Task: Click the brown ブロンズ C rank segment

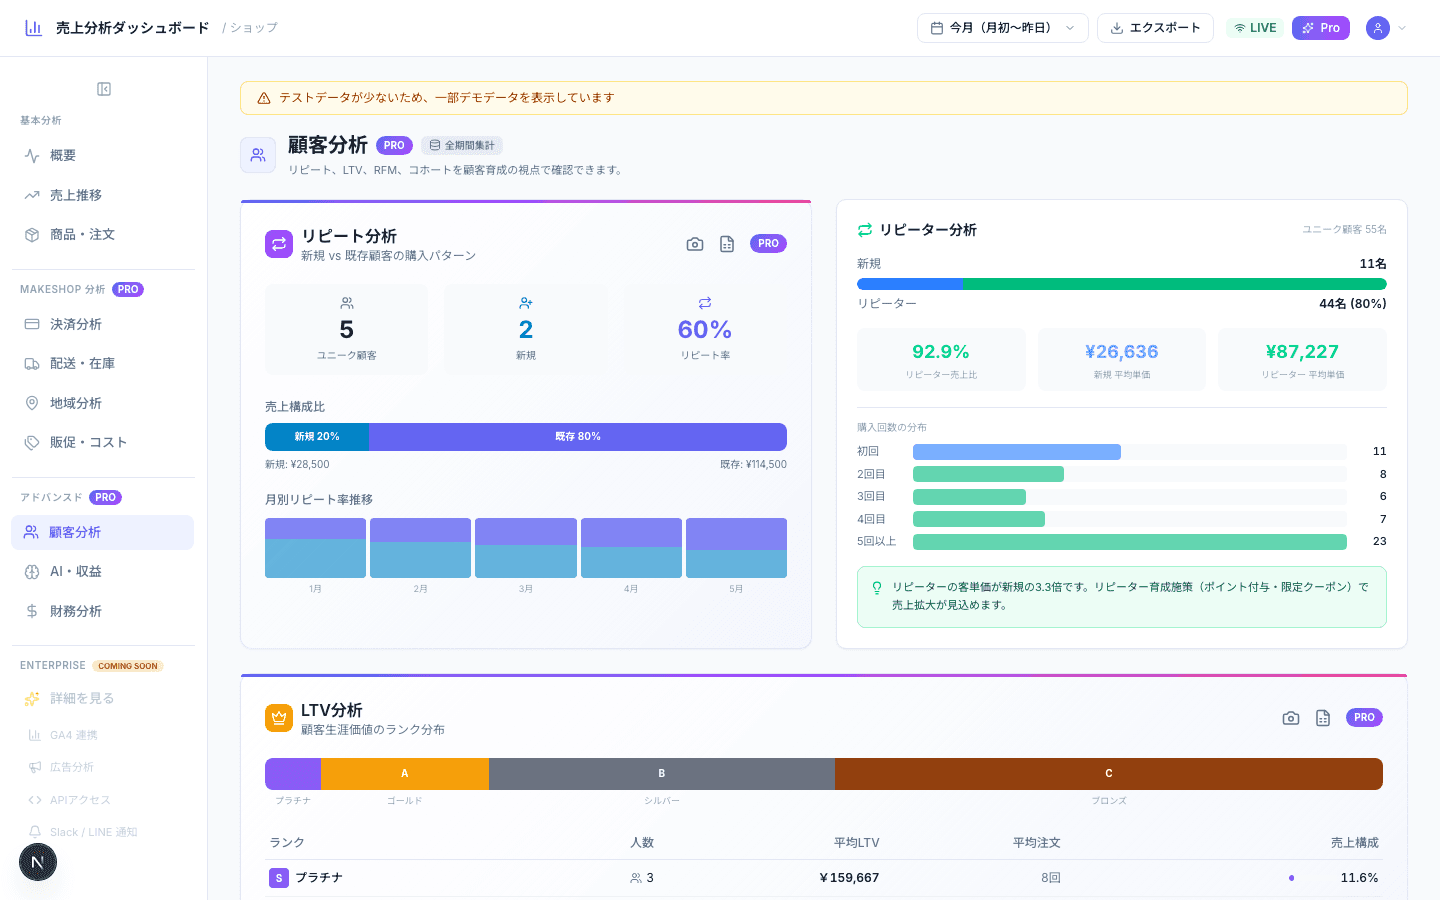Action: tap(1109, 774)
